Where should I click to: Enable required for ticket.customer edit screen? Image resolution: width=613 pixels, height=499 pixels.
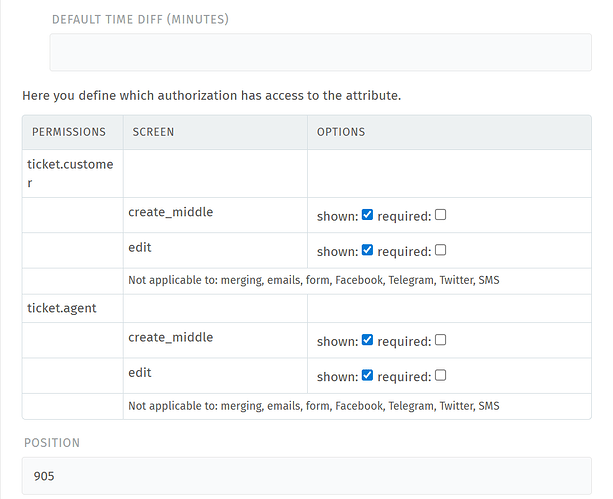coord(441,250)
